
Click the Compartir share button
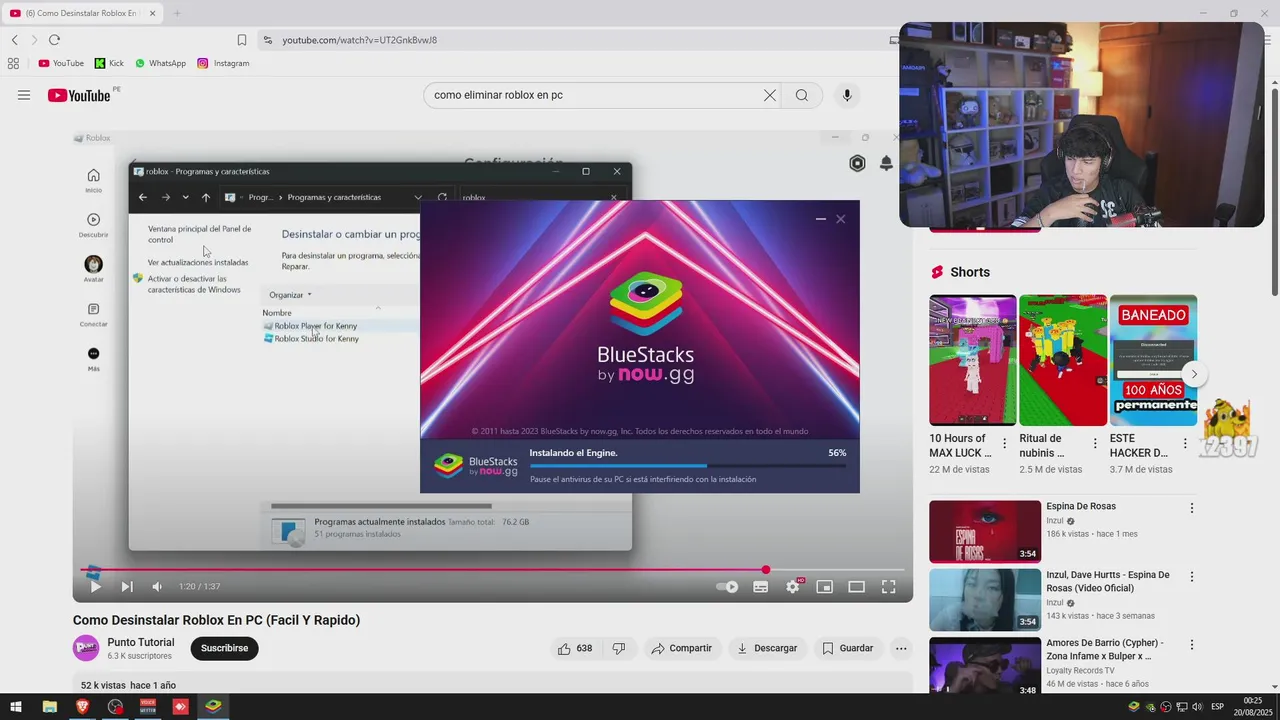[x=682, y=648]
